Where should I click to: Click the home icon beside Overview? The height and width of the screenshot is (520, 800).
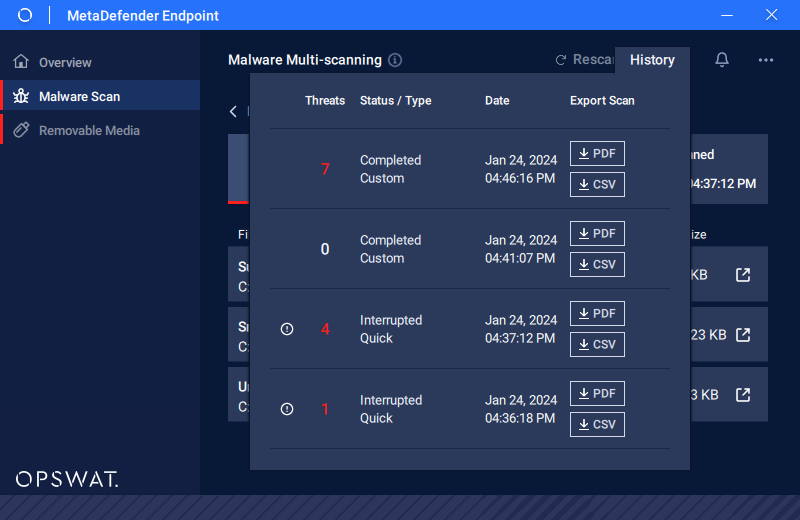click(x=21, y=61)
